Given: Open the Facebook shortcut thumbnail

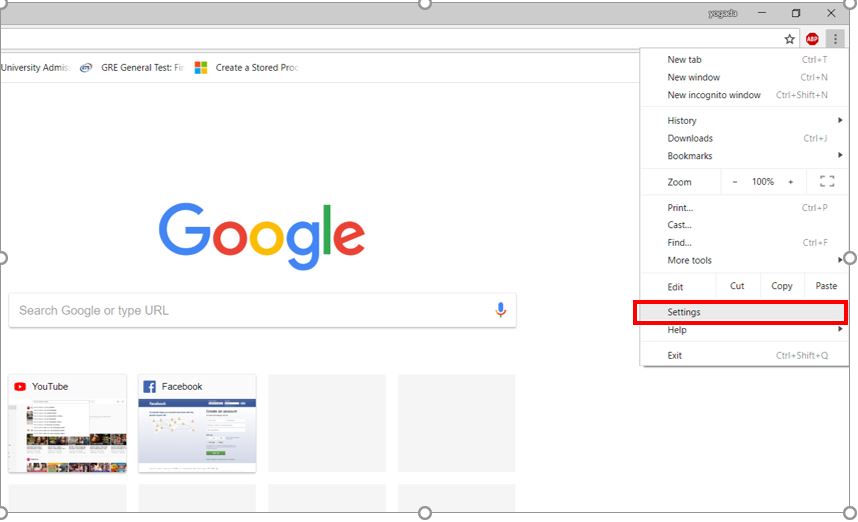Looking at the screenshot, I should tap(197, 424).
